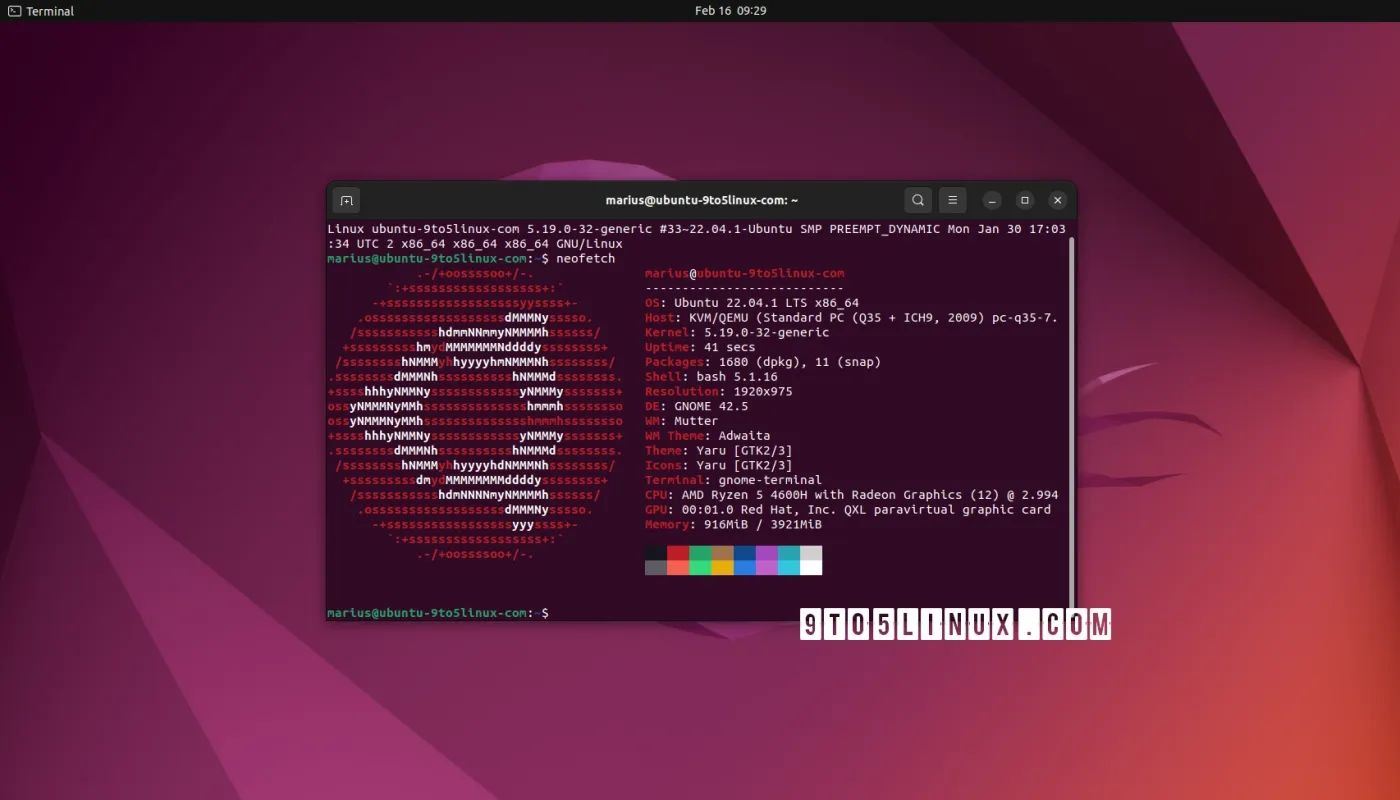Click the terminal window title text

click(701, 200)
